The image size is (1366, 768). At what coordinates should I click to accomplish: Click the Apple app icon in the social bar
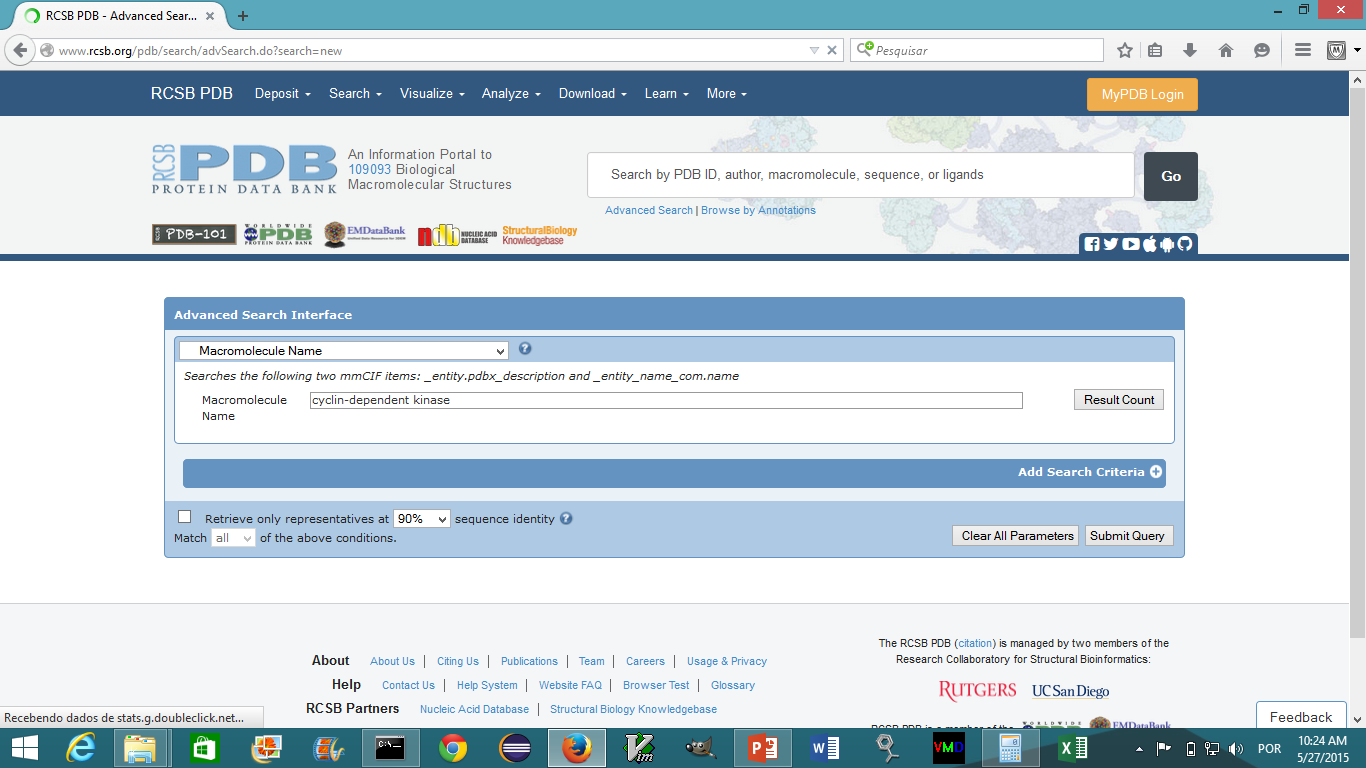click(x=1149, y=244)
